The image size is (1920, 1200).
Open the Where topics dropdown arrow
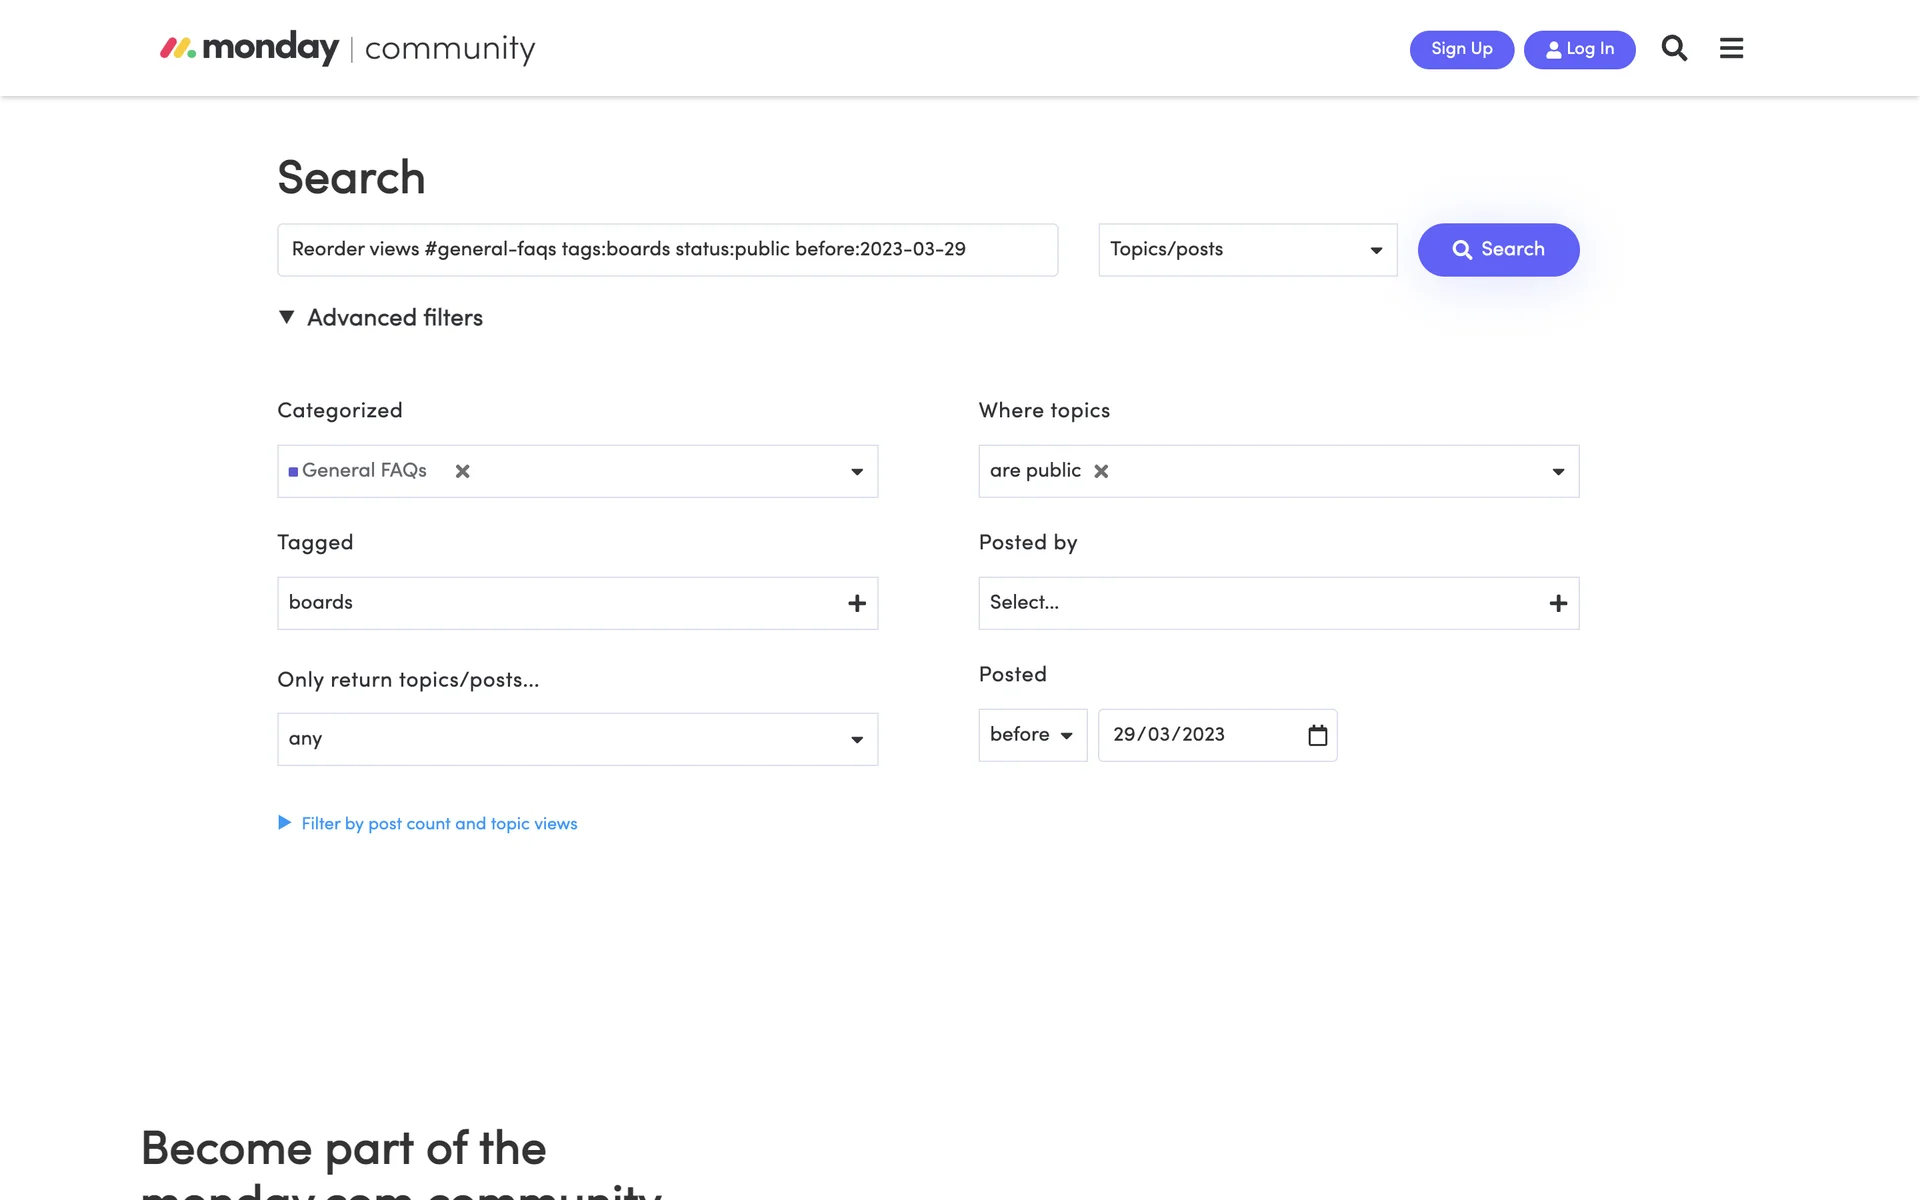1558,471
